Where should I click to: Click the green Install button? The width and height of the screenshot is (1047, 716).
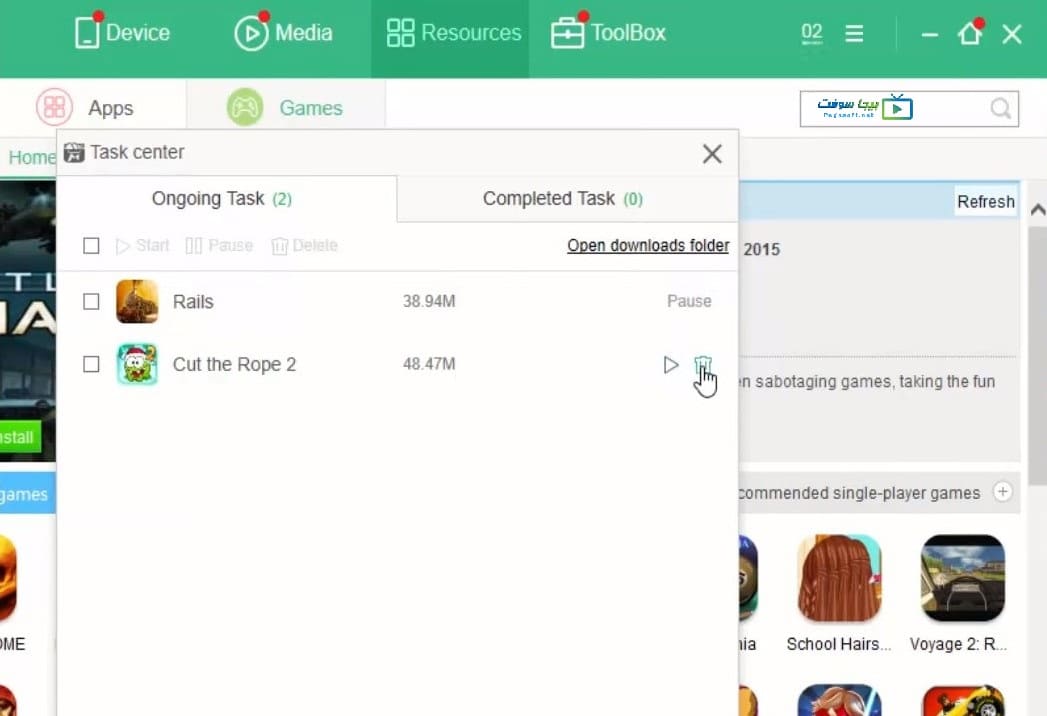[x=18, y=437]
